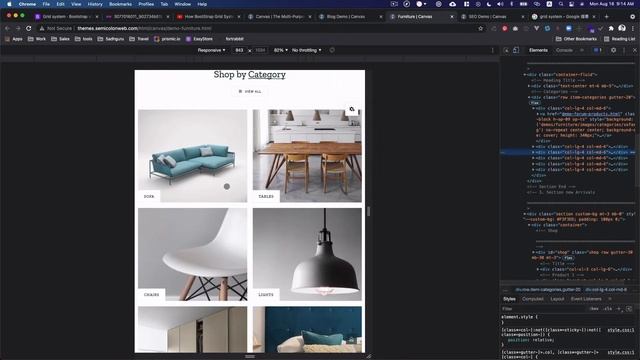Collapse the container-fluid div node
The height and width of the screenshot is (360, 640).
(525, 75)
